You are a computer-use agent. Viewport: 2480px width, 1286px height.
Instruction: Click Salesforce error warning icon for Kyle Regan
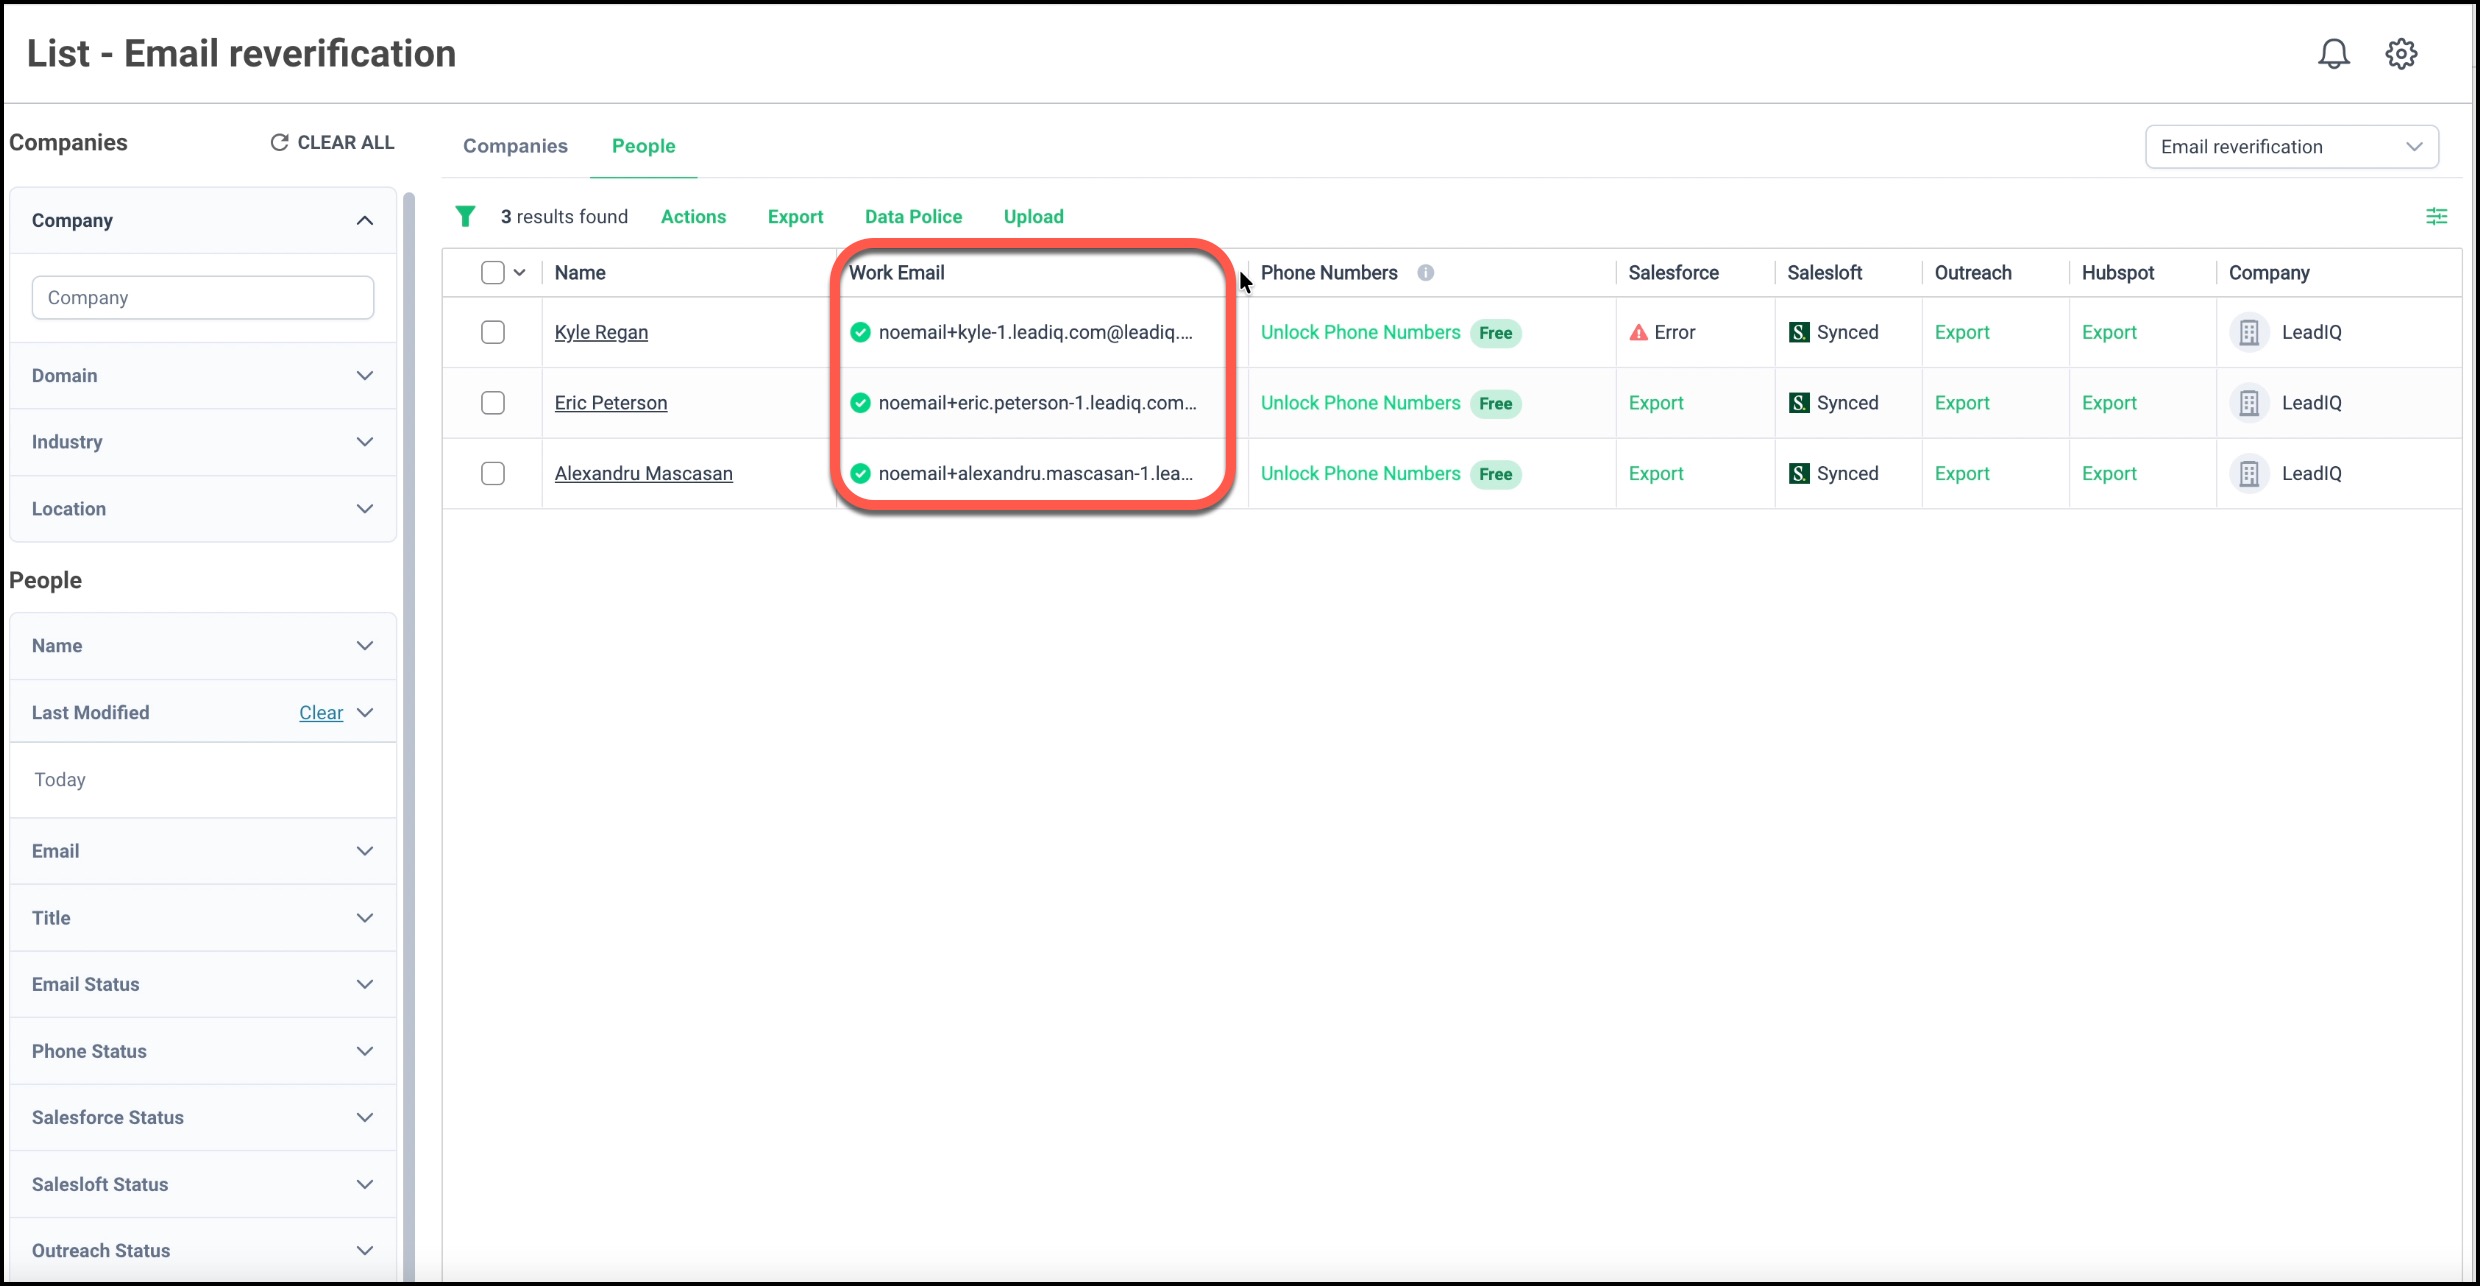tap(1638, 333)
